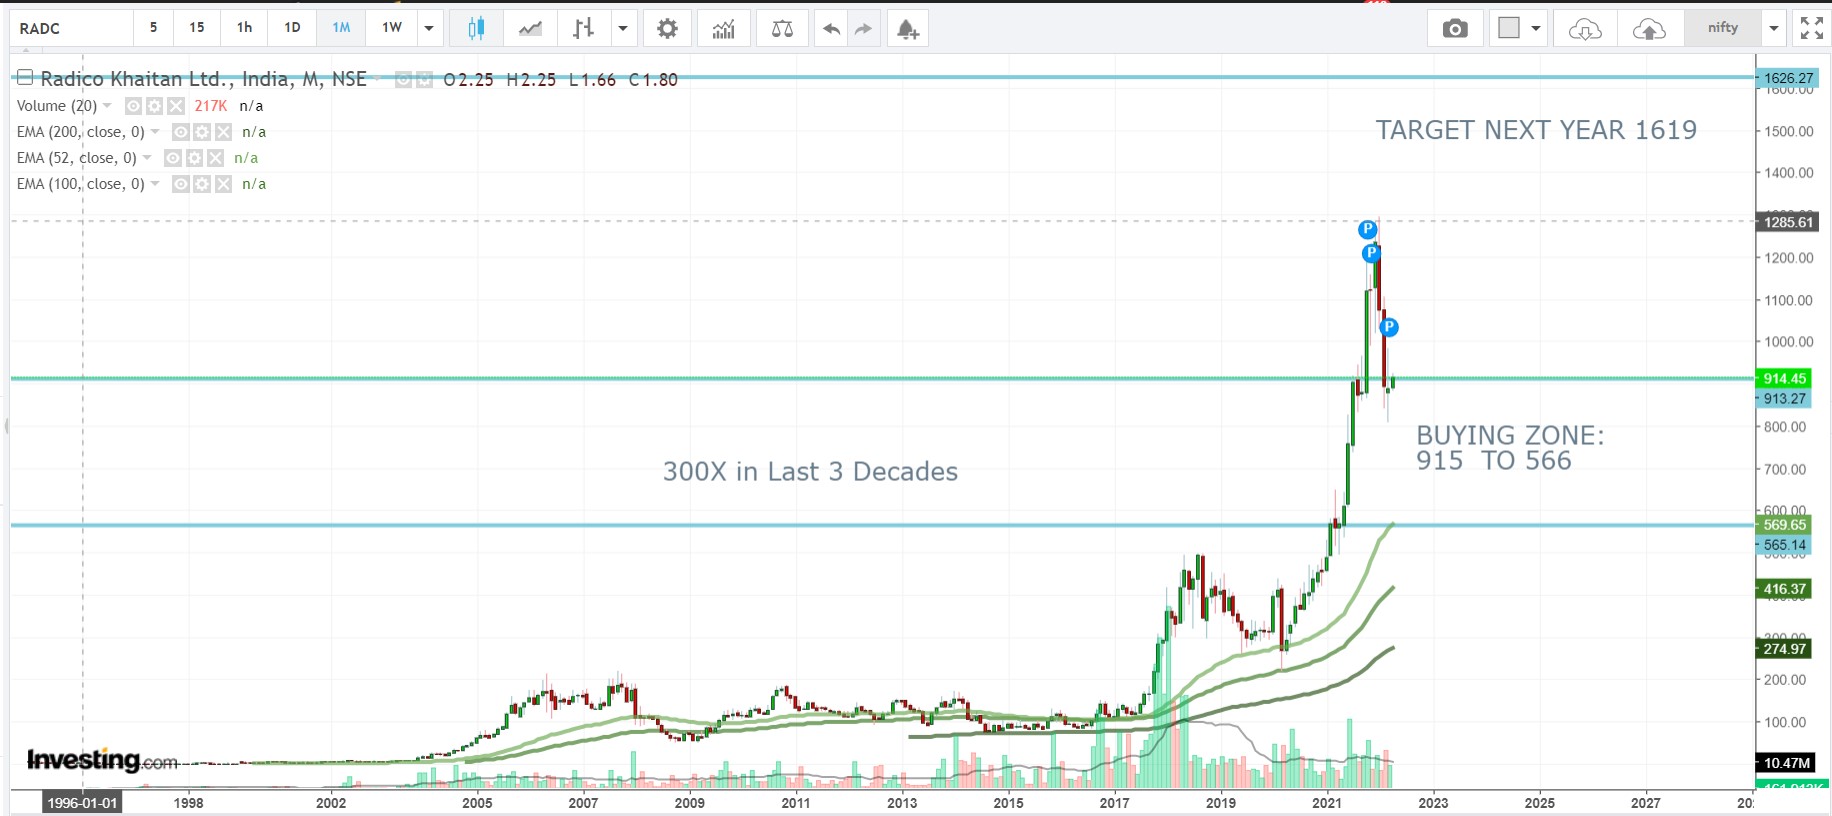
Task: Switch to the area chart type
Action: (530, 28)
